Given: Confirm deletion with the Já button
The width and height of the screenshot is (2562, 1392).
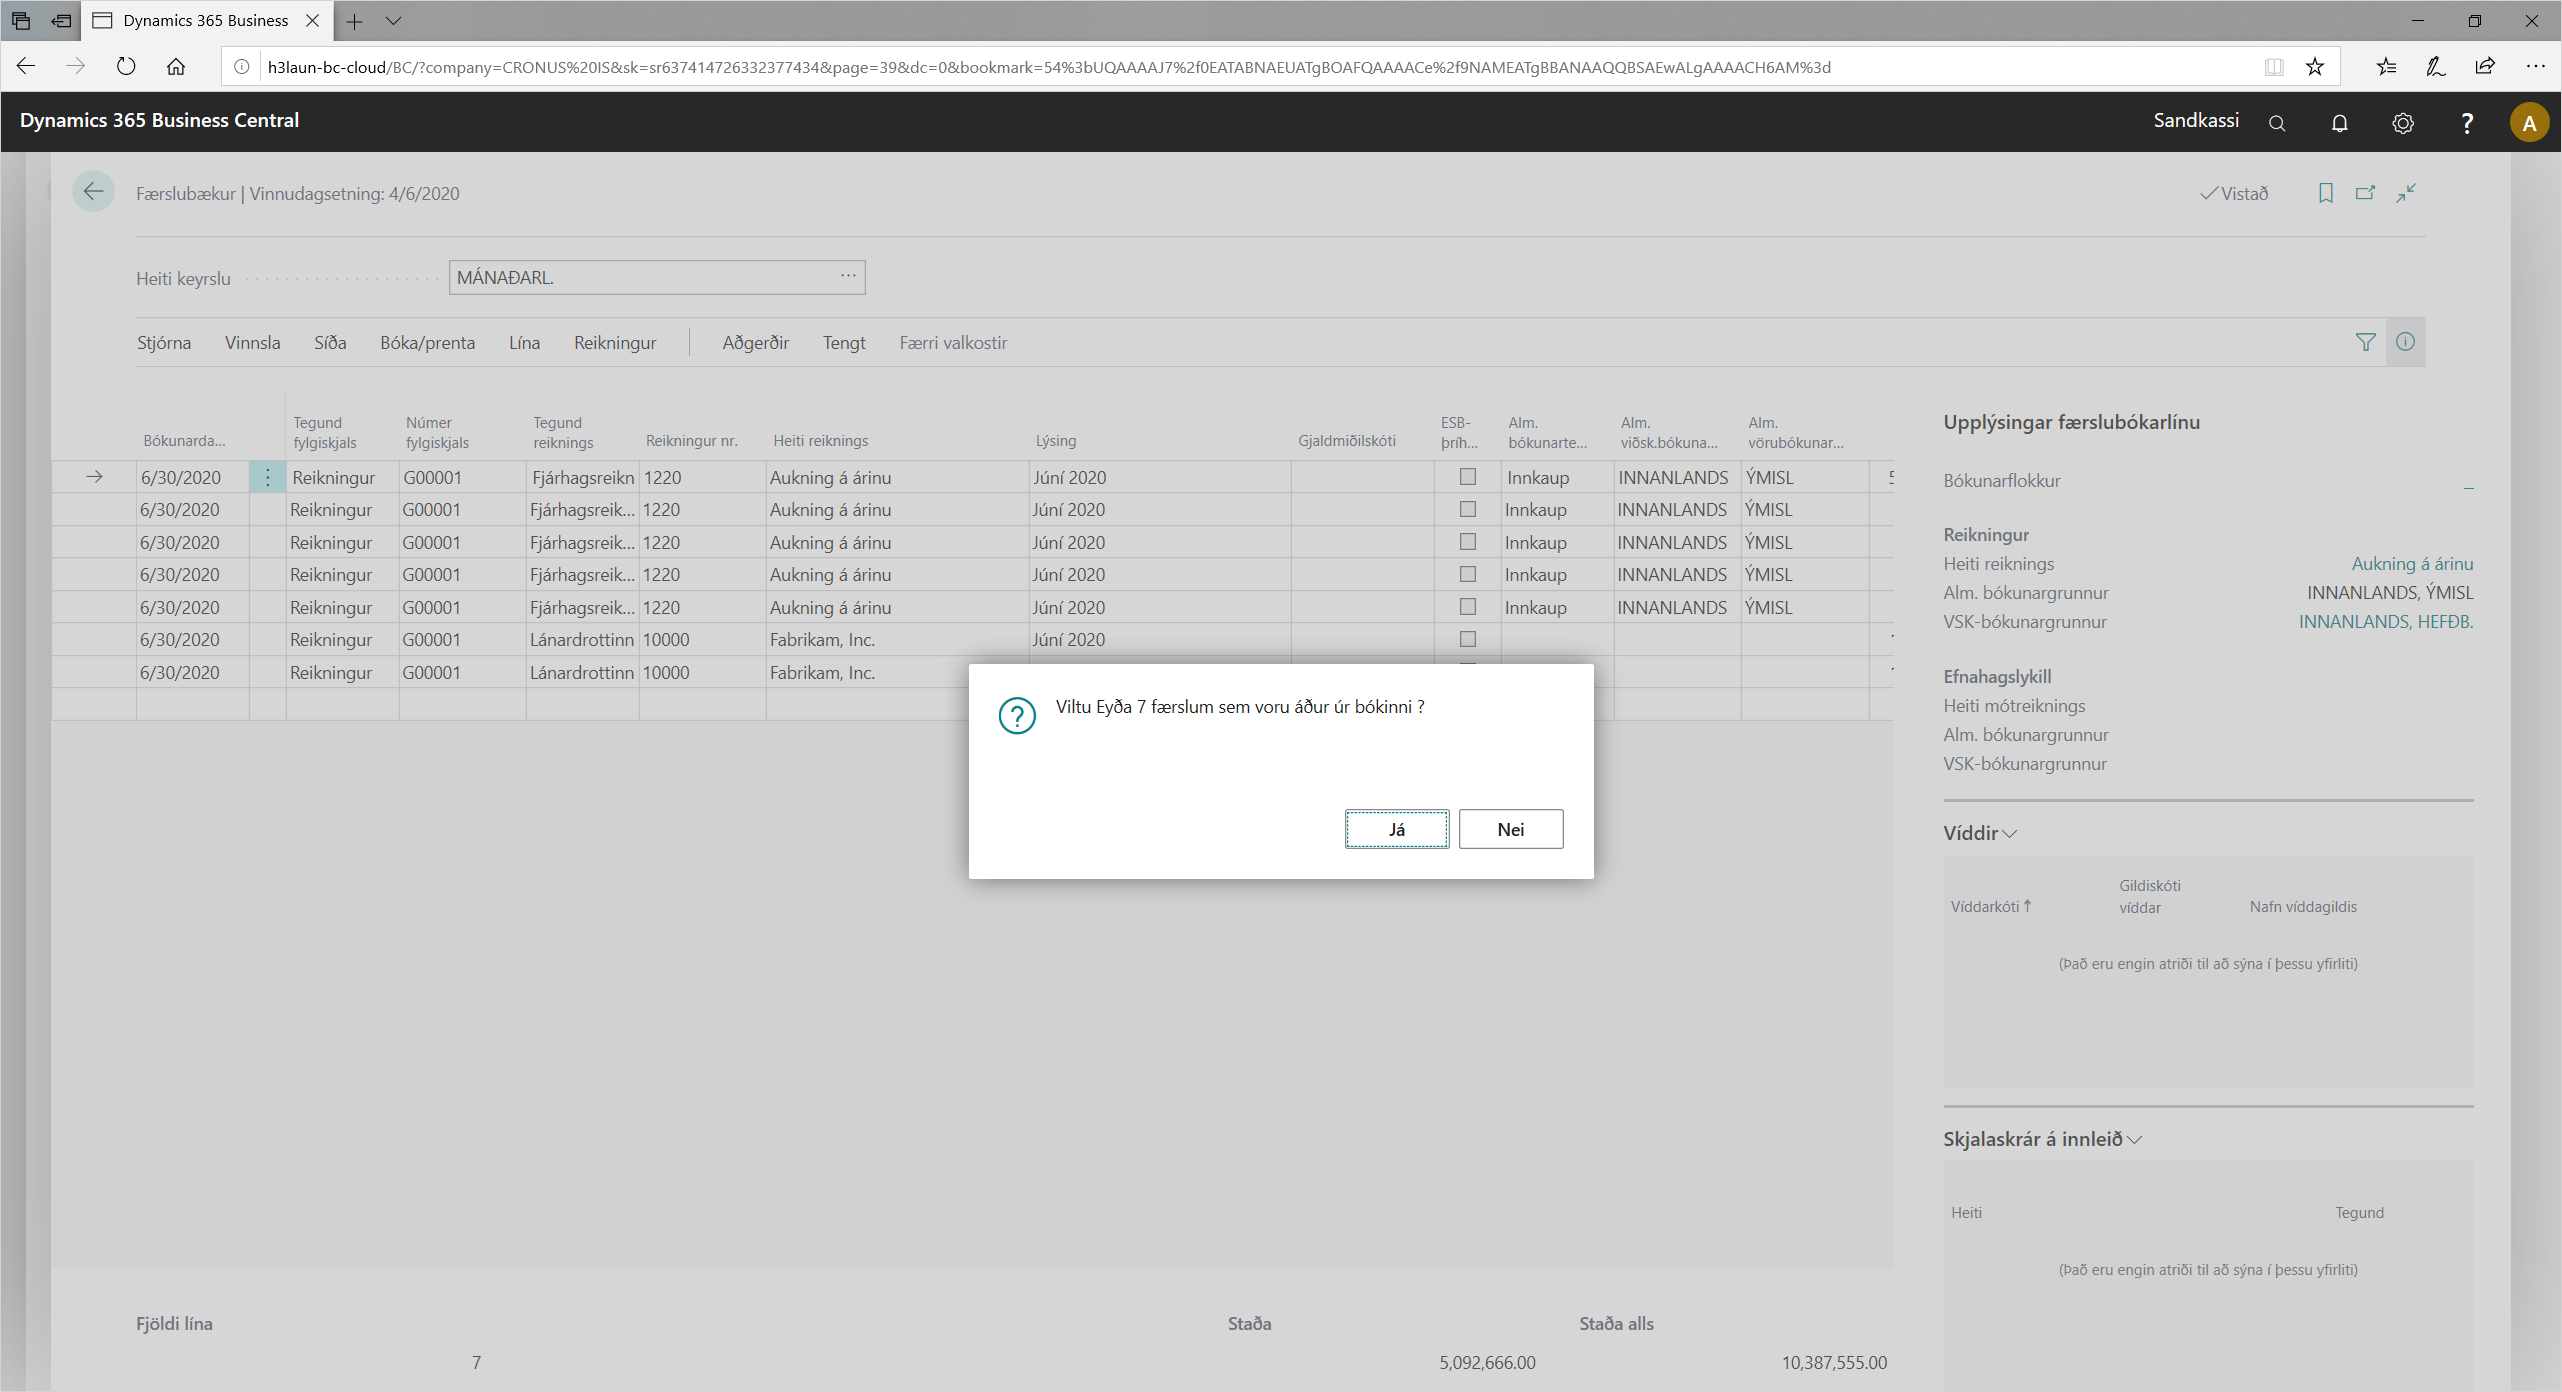Looking at the screenshot, I should (x=1396, y=829).
